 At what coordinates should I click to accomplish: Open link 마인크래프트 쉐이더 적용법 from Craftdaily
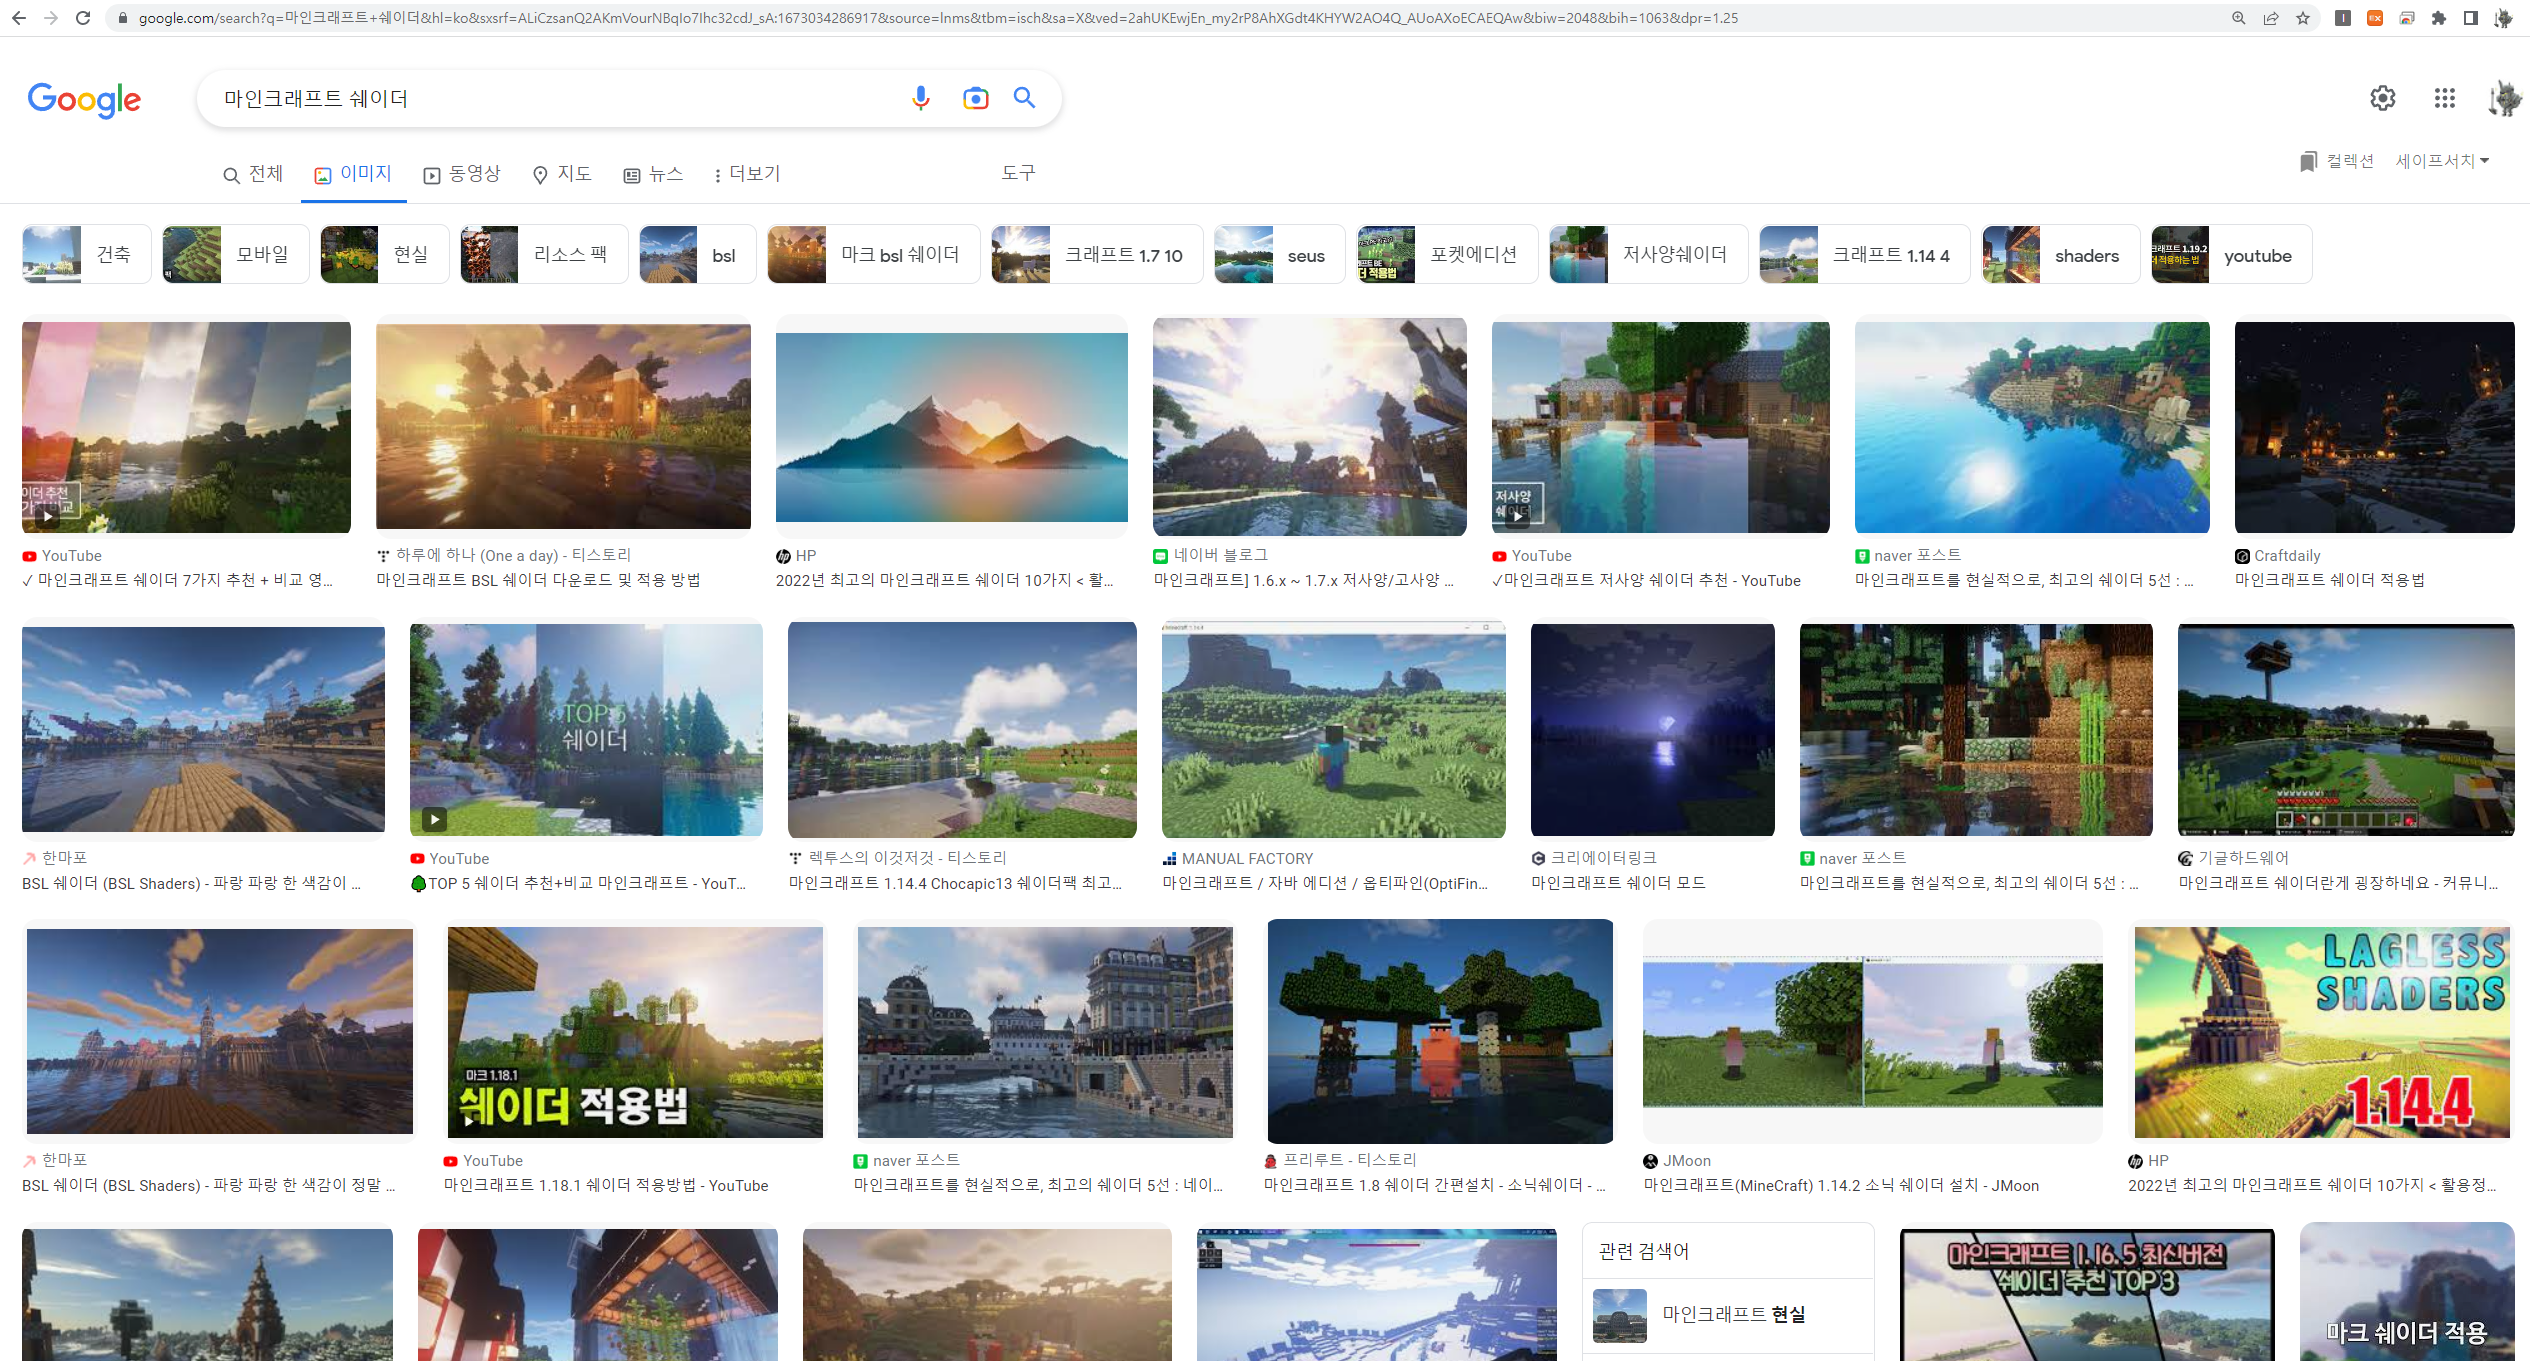2329,580
